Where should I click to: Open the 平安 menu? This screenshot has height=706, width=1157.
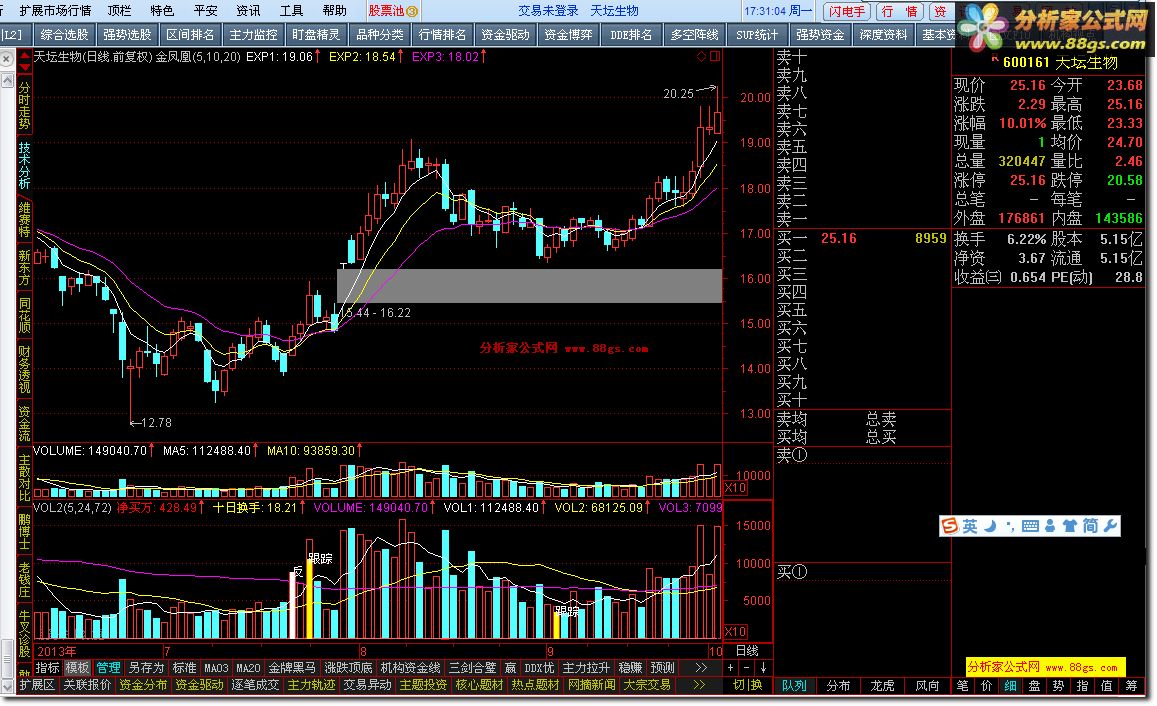point(205,10)
